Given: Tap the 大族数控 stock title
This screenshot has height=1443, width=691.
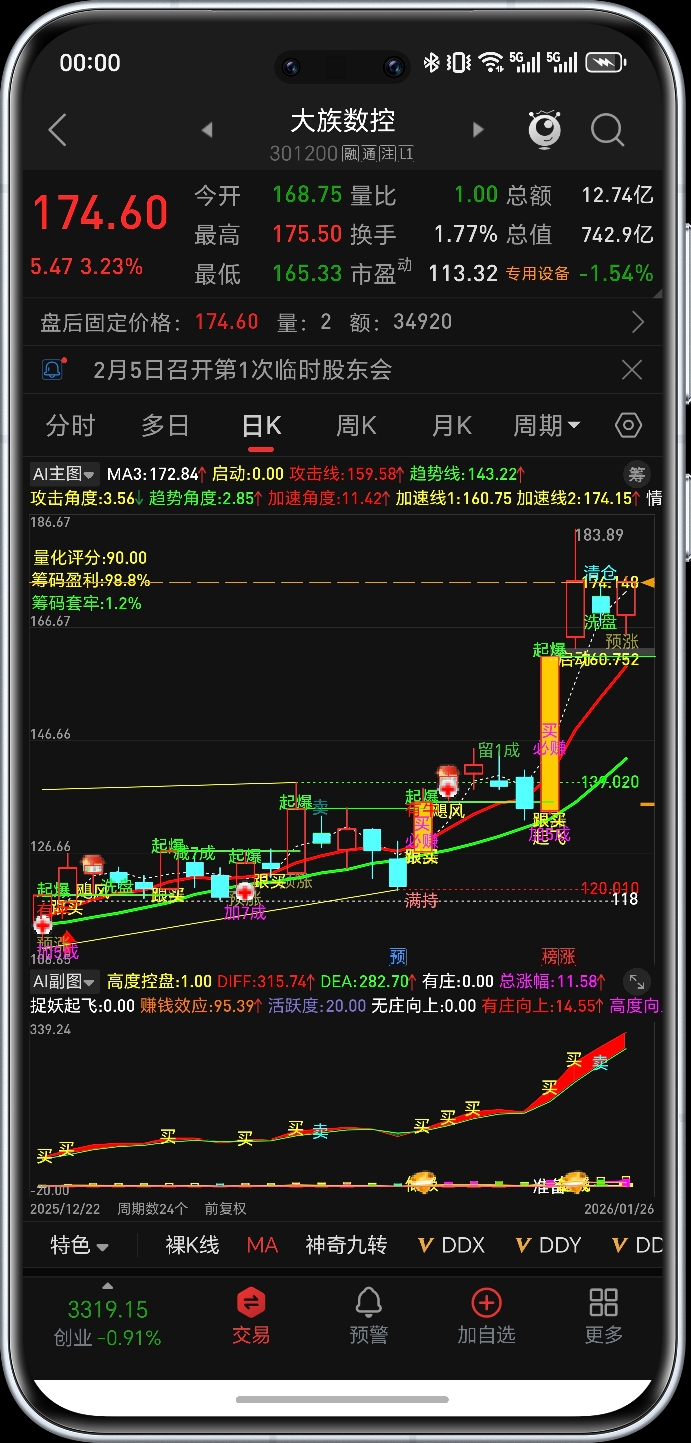Looking at the screenshot, I should point(342,121).
